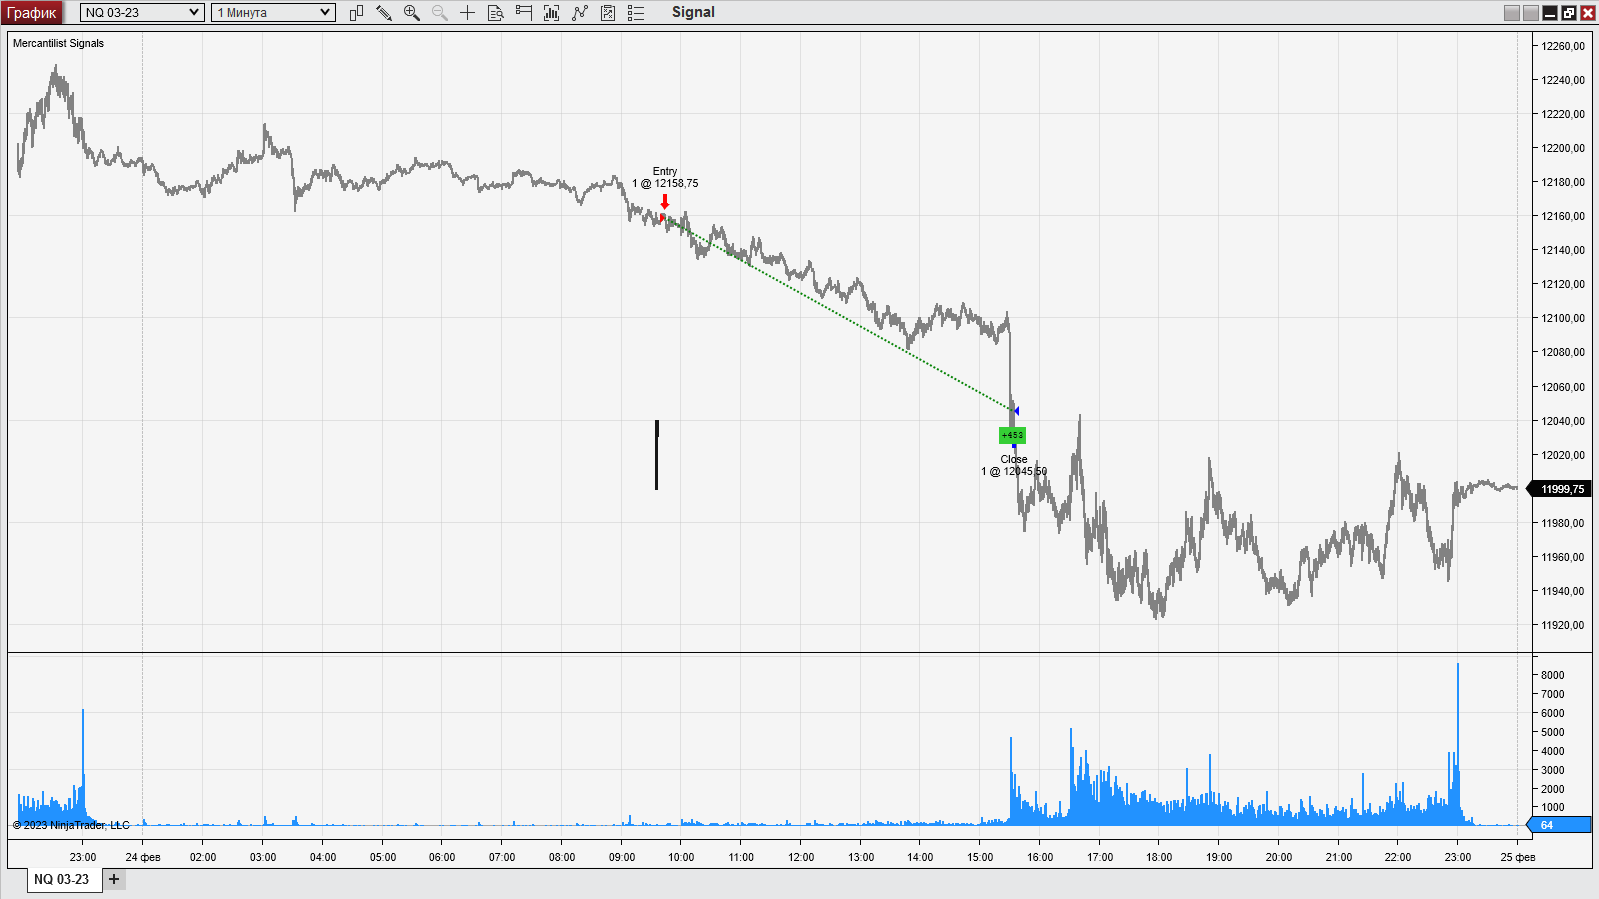Click the zoom in magnifier icon
The width and height of the screenshot is (1599, 899).
(x=412, y=13)
